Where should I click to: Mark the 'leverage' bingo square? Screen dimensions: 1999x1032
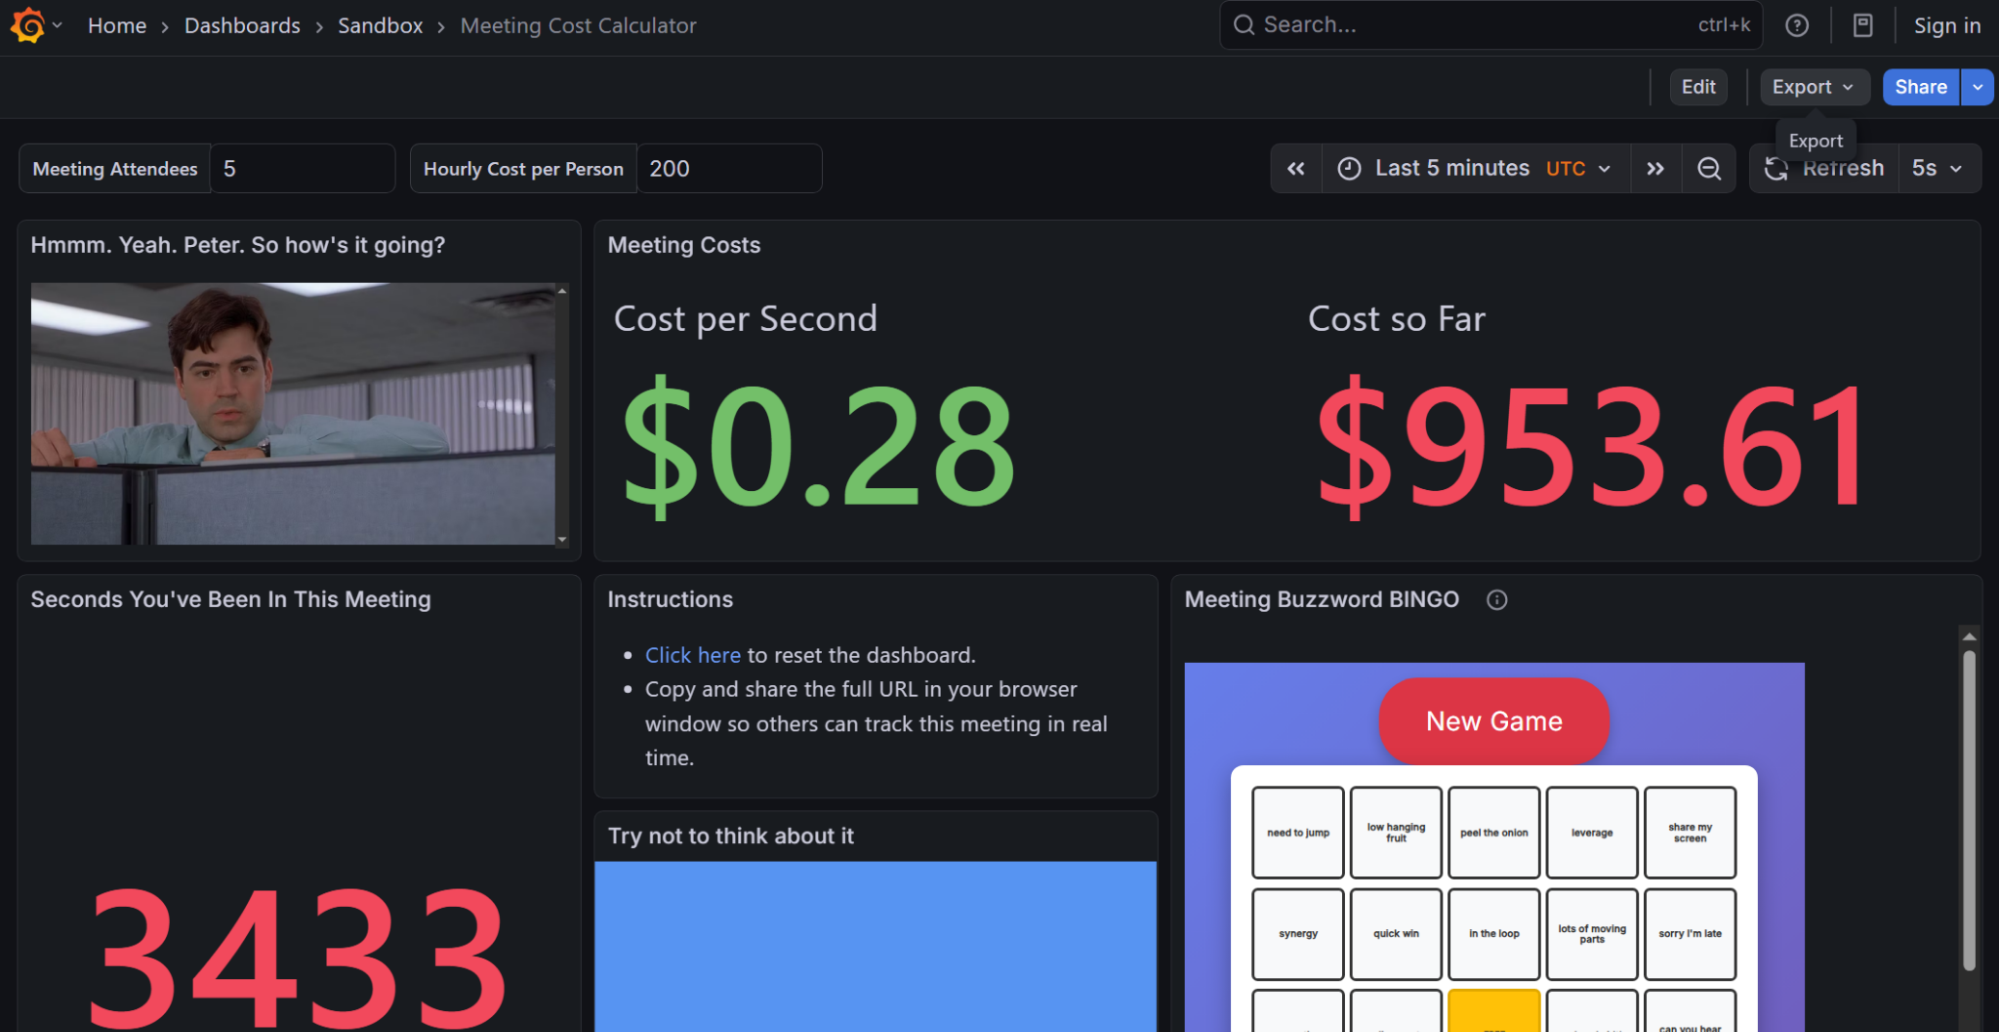[1591, 833]
